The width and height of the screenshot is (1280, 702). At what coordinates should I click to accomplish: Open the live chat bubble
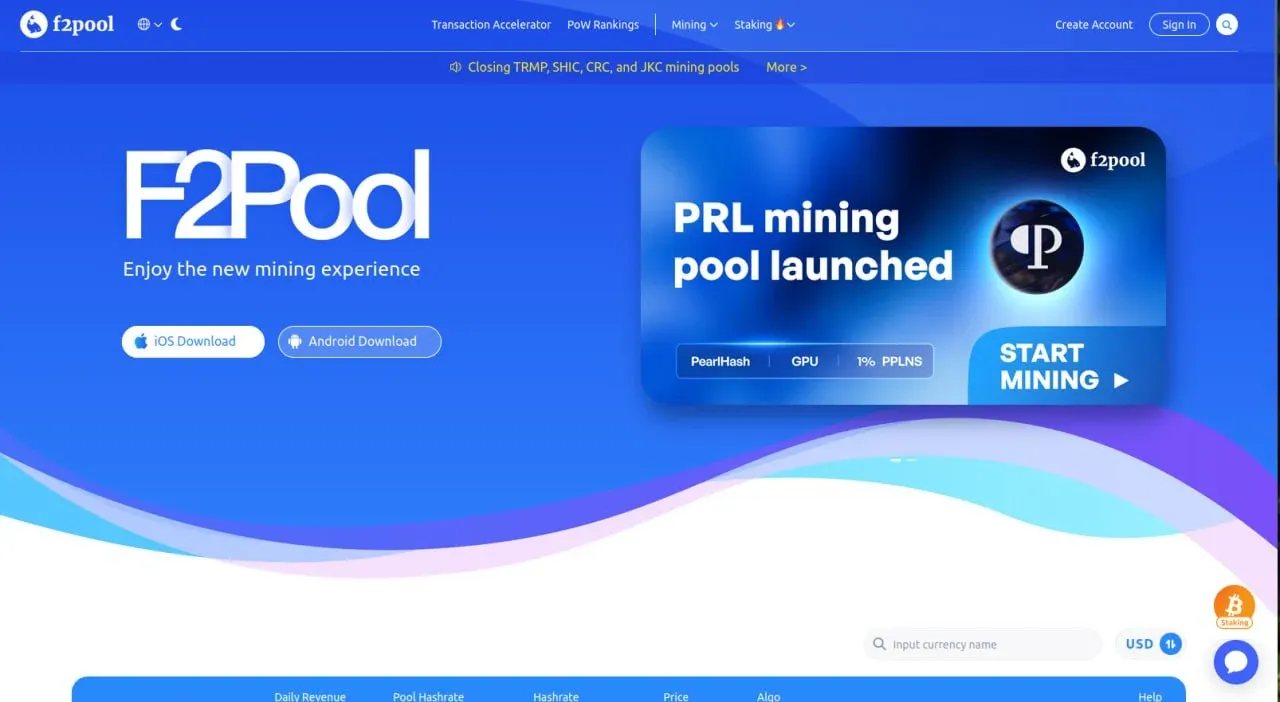tap(1235, 662)
